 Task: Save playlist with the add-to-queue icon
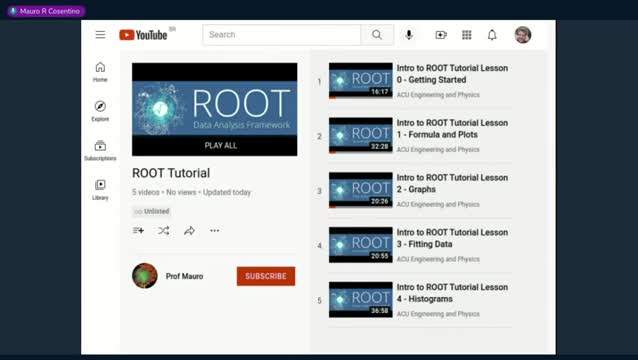(x=138, y=231)
